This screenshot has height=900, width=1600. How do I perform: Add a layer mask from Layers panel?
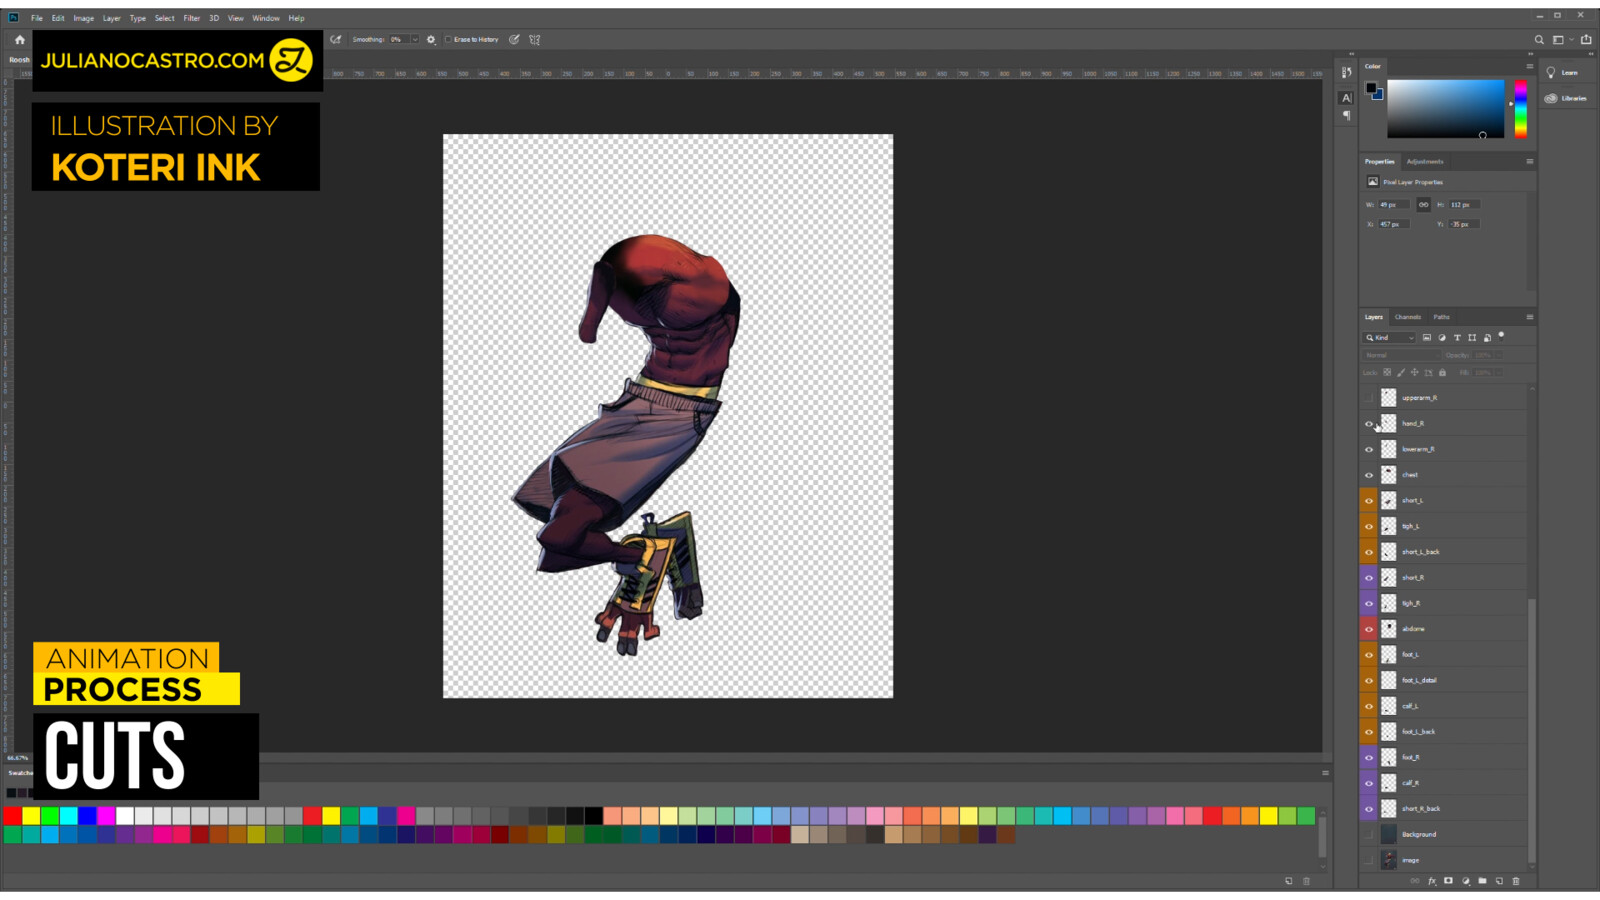click(x=1448, y=881)
